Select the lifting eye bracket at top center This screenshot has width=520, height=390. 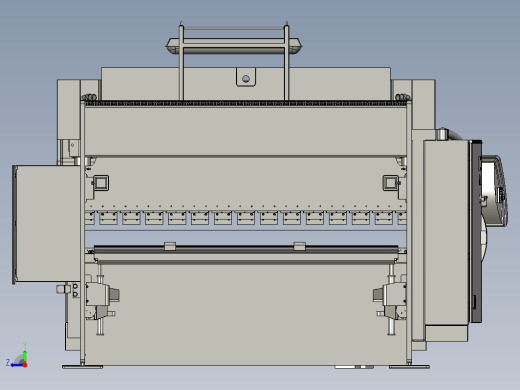point(246,77)
